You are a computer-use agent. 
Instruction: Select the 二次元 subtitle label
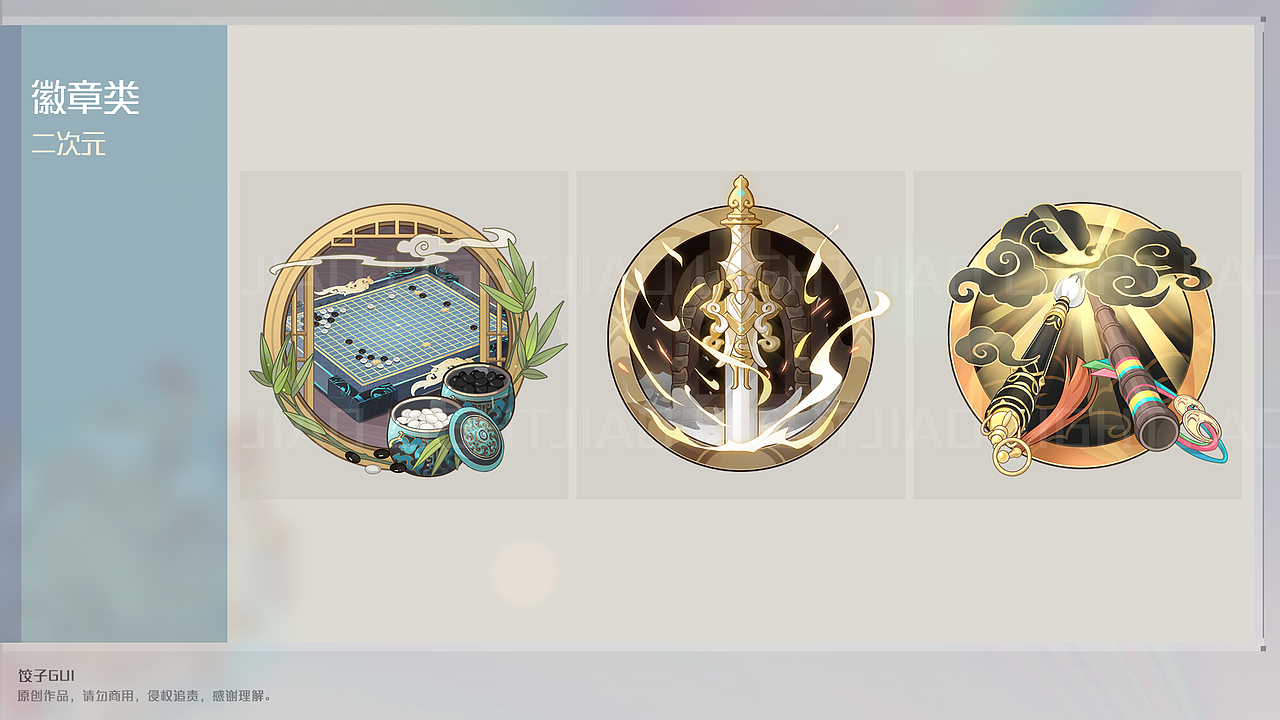pos(68,145)
